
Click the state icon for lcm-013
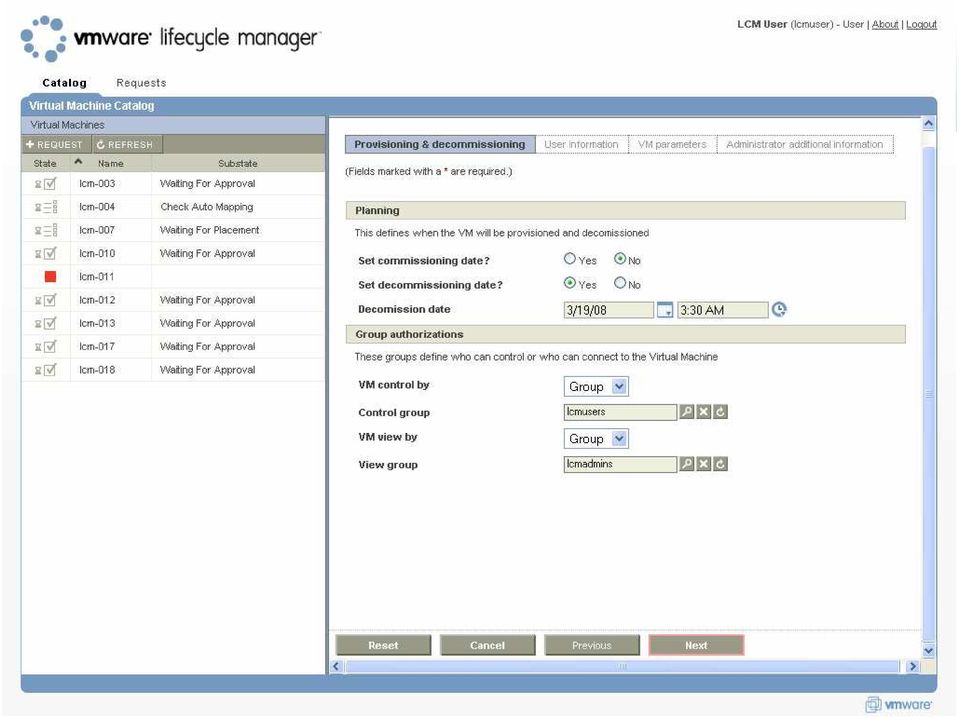[46, 323]
